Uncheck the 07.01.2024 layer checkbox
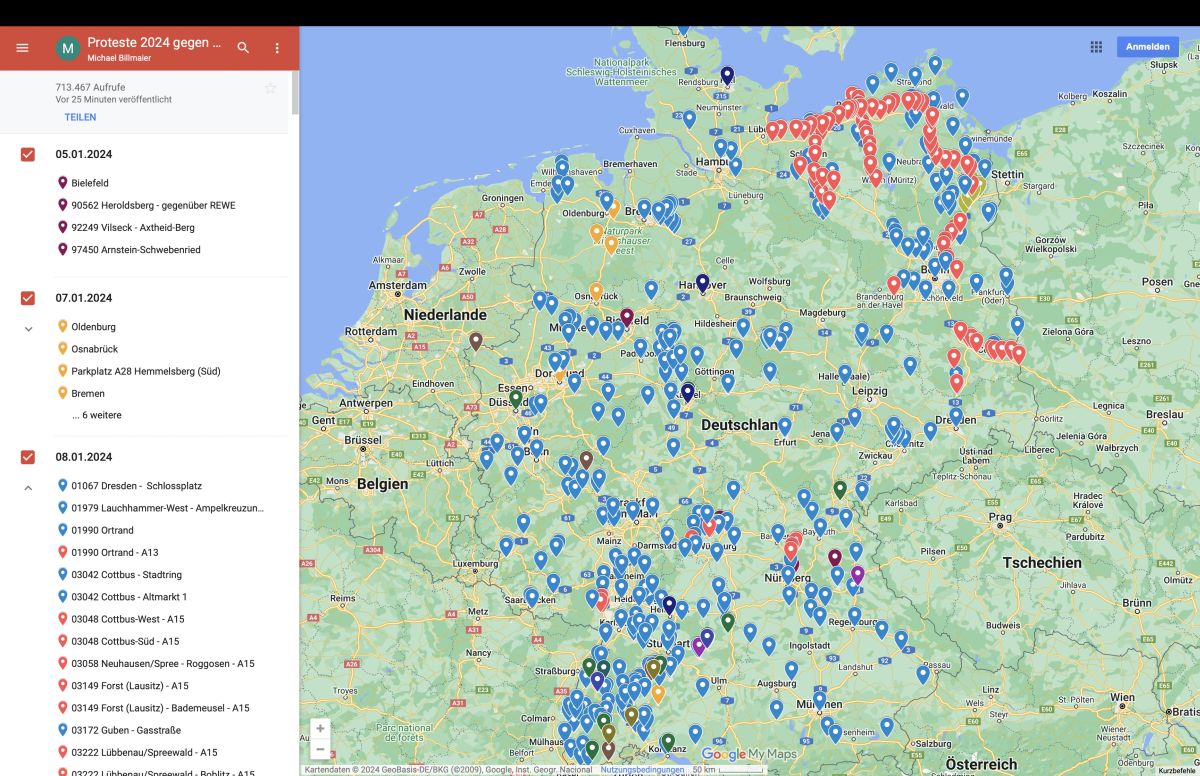This screenshot has height=776, width=1200. point(28,298)
